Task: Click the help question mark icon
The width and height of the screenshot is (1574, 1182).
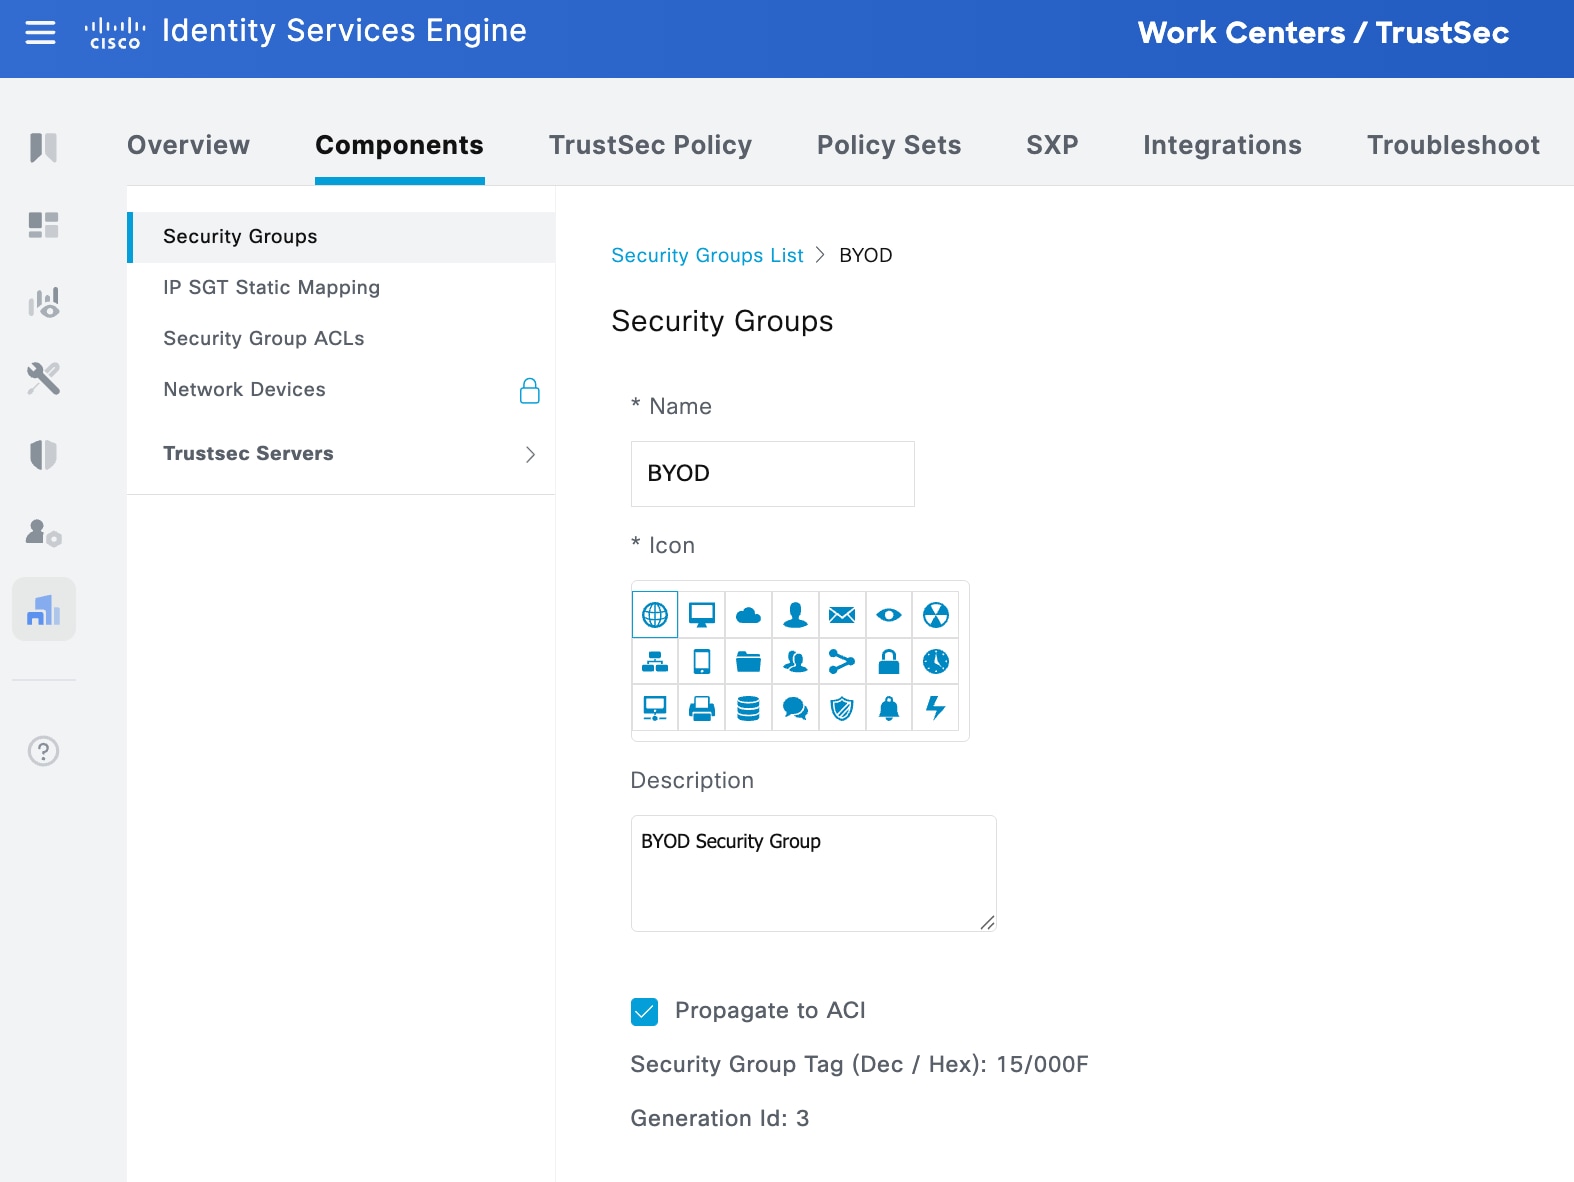Action: (x=43, y=751)
